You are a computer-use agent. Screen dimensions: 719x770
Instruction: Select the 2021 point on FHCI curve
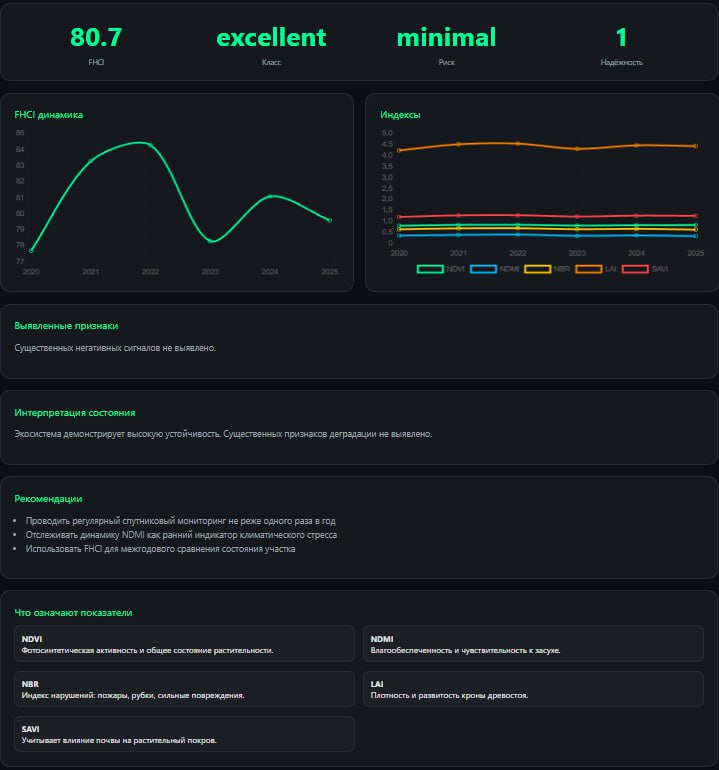(x=91, y=161)
